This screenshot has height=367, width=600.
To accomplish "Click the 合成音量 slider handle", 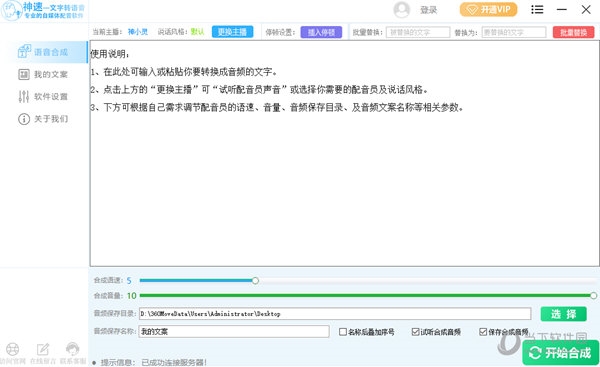I will pyautogui.click(x=593, y=295).
